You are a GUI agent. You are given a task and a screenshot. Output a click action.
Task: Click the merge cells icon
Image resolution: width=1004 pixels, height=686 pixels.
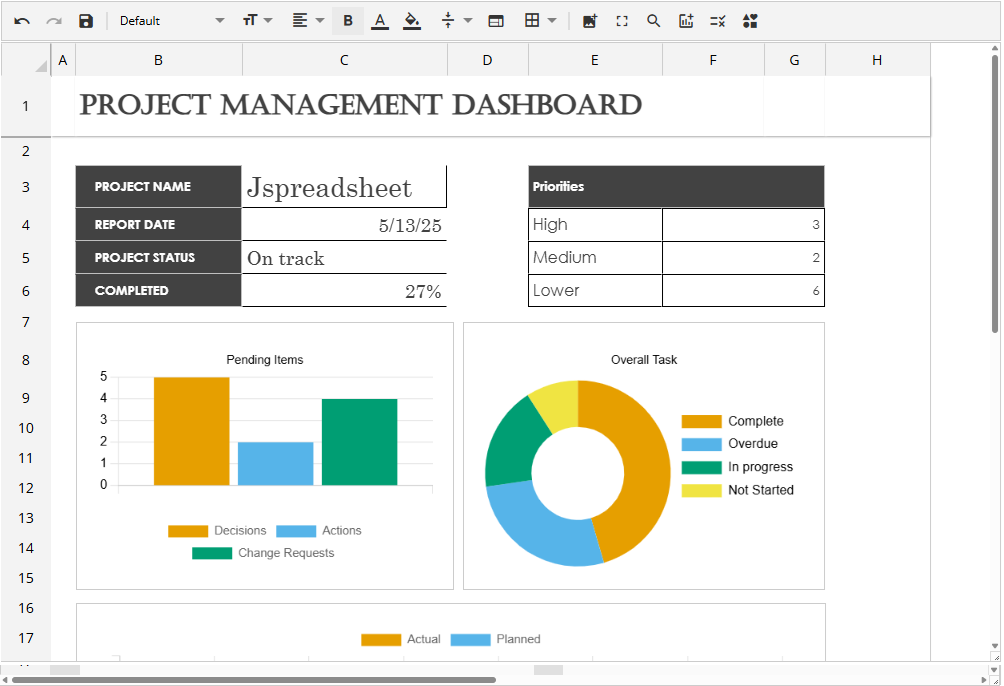click(495, 21)
